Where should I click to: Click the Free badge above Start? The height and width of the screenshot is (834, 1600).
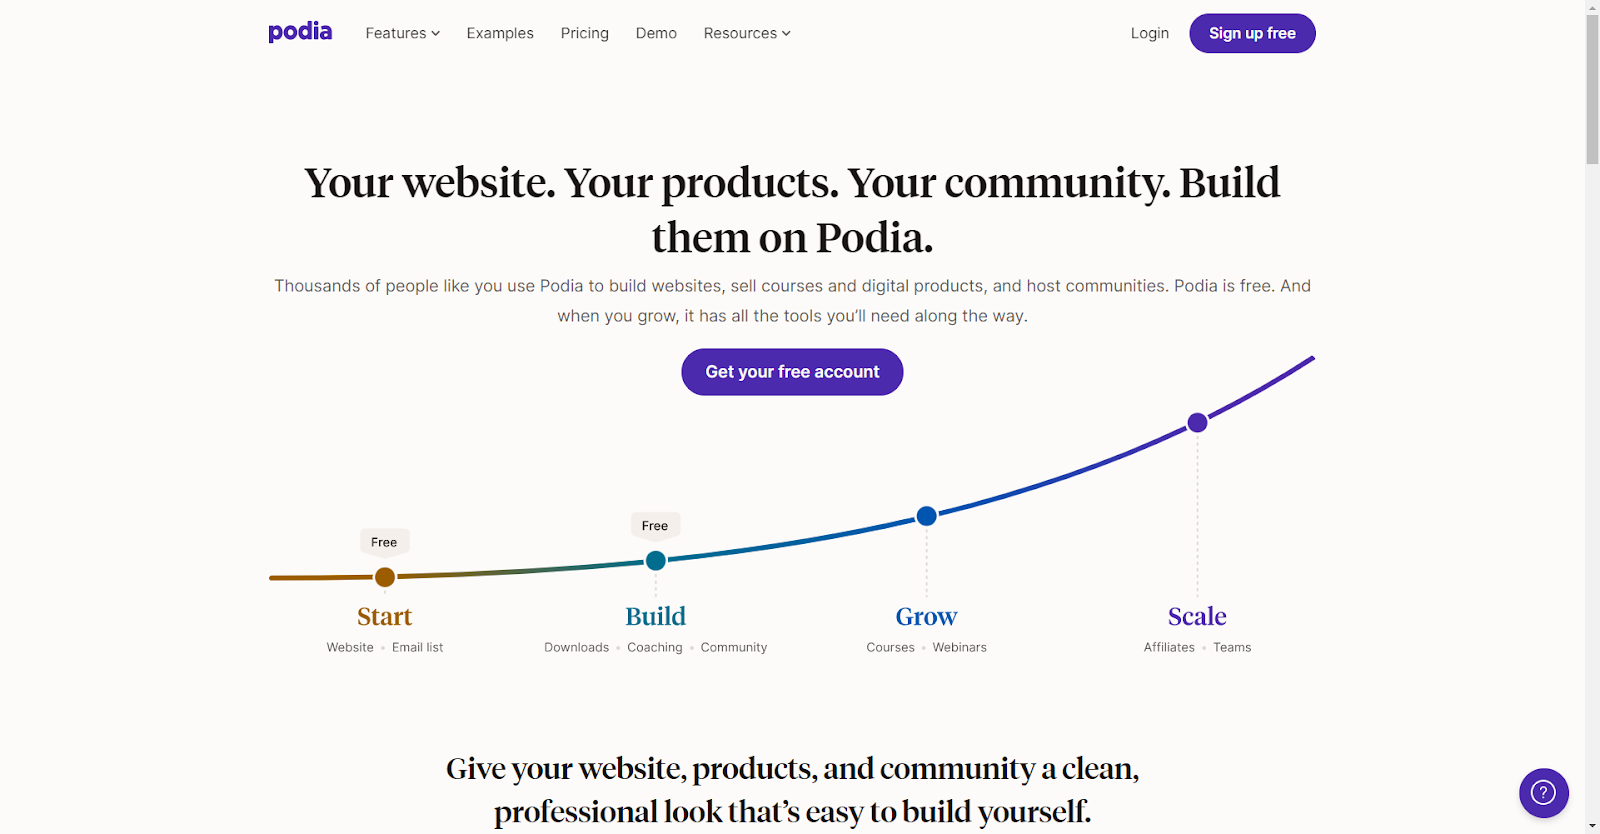point(384,542)
